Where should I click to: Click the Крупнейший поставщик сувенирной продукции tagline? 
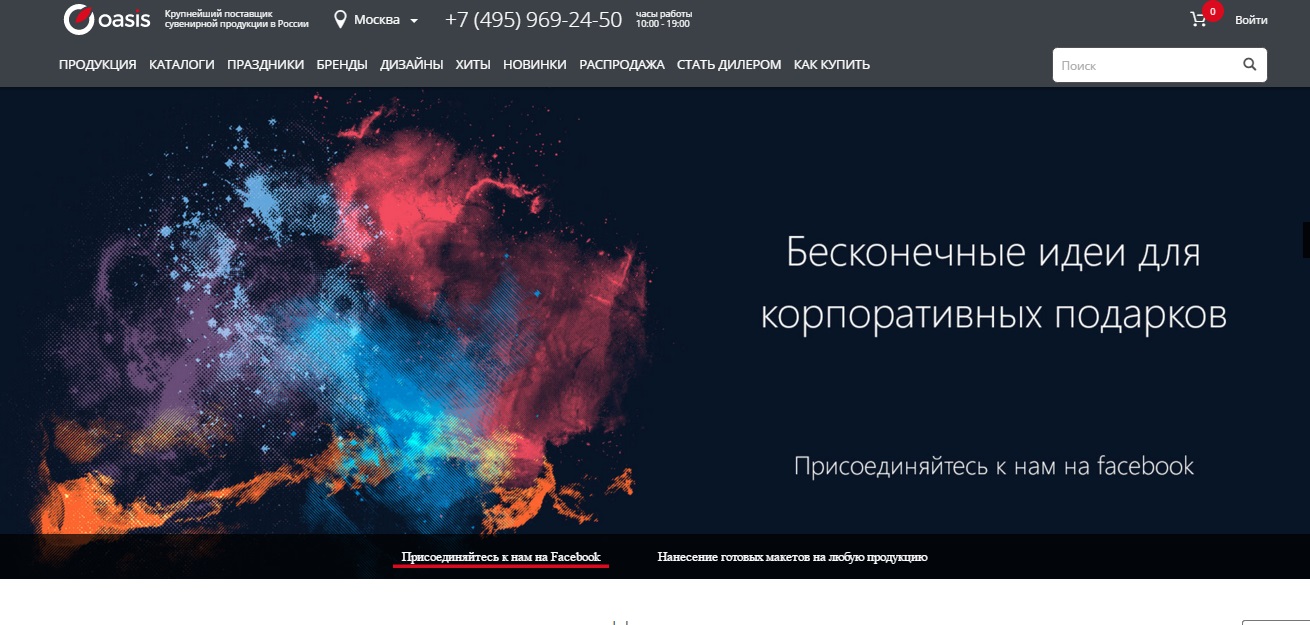pyautogui.click(x=237, y=18)
